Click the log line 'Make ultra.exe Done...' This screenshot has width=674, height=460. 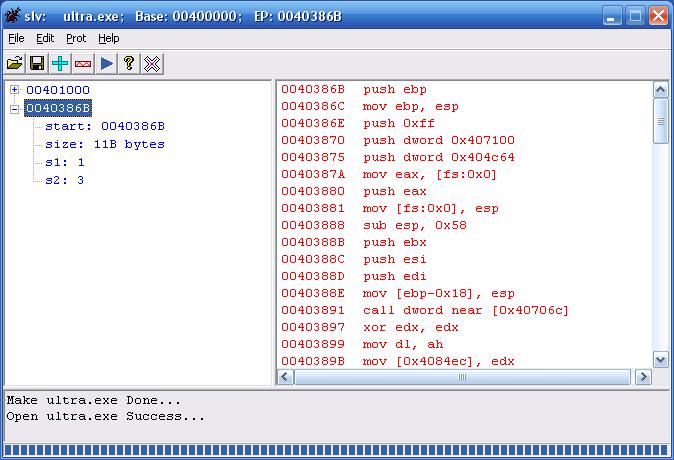(93, 400)
